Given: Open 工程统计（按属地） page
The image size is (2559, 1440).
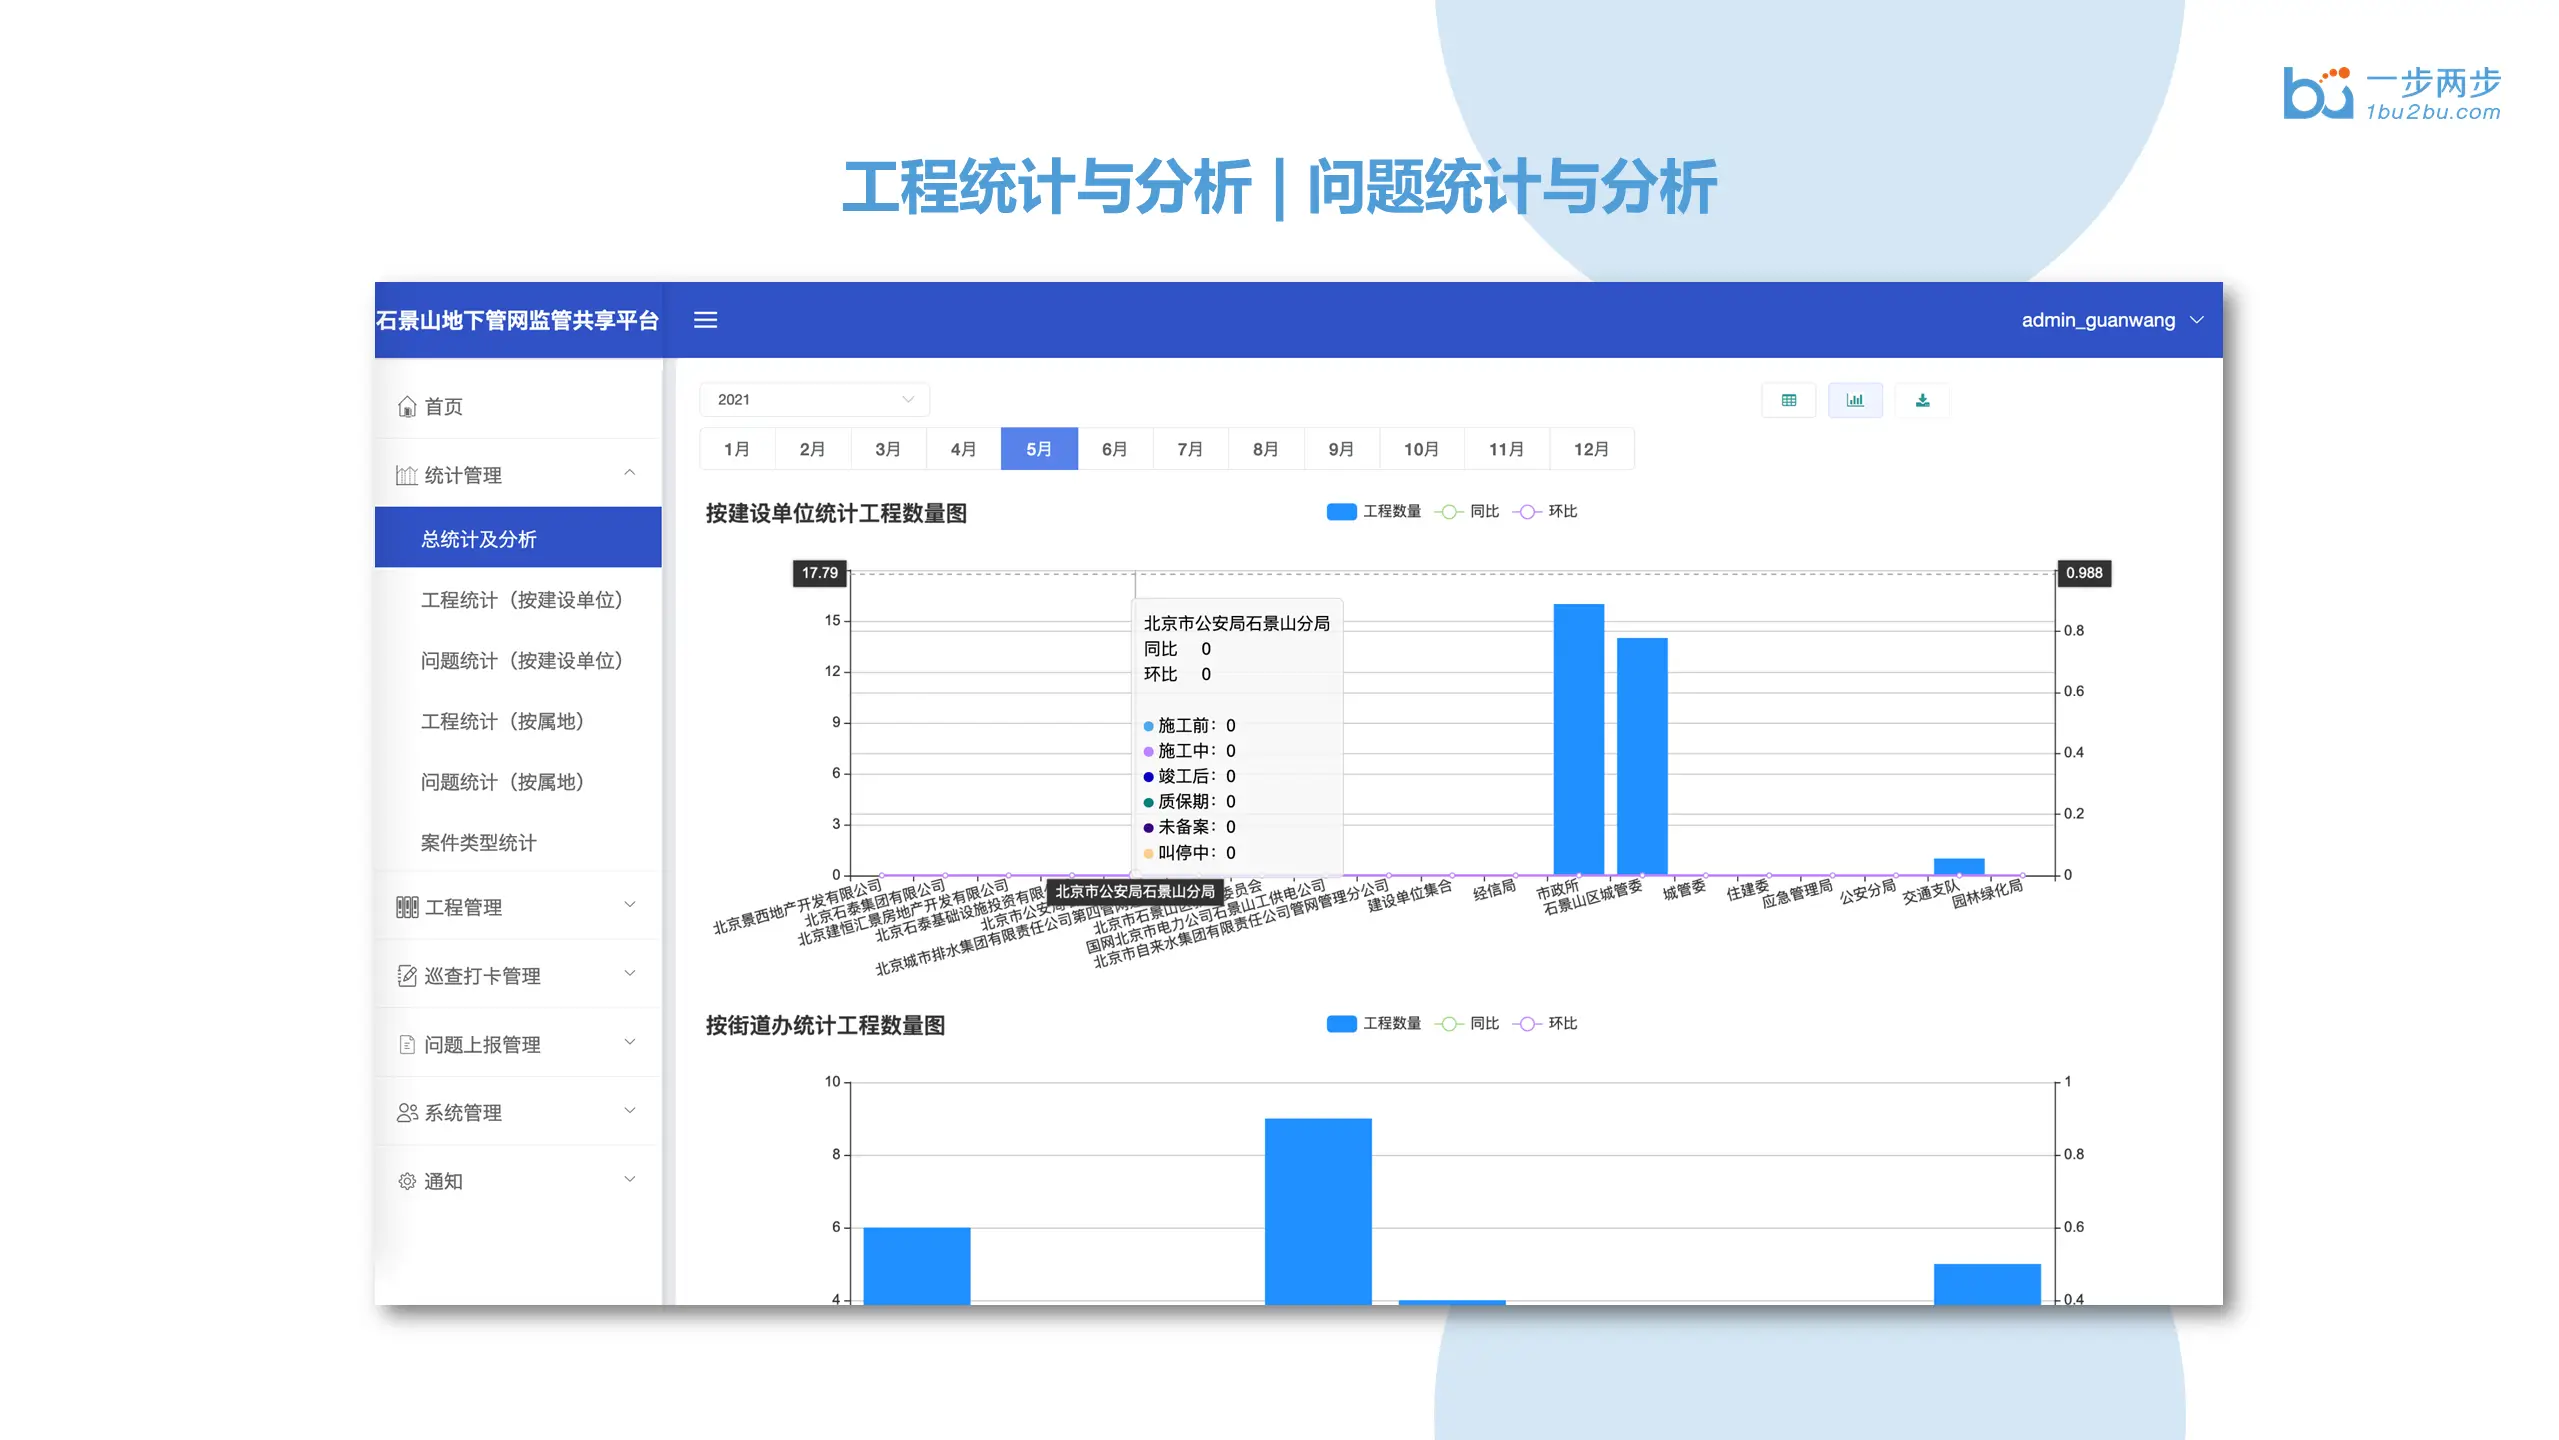Looking at the screenshot, I should click(x=502, y=721).
